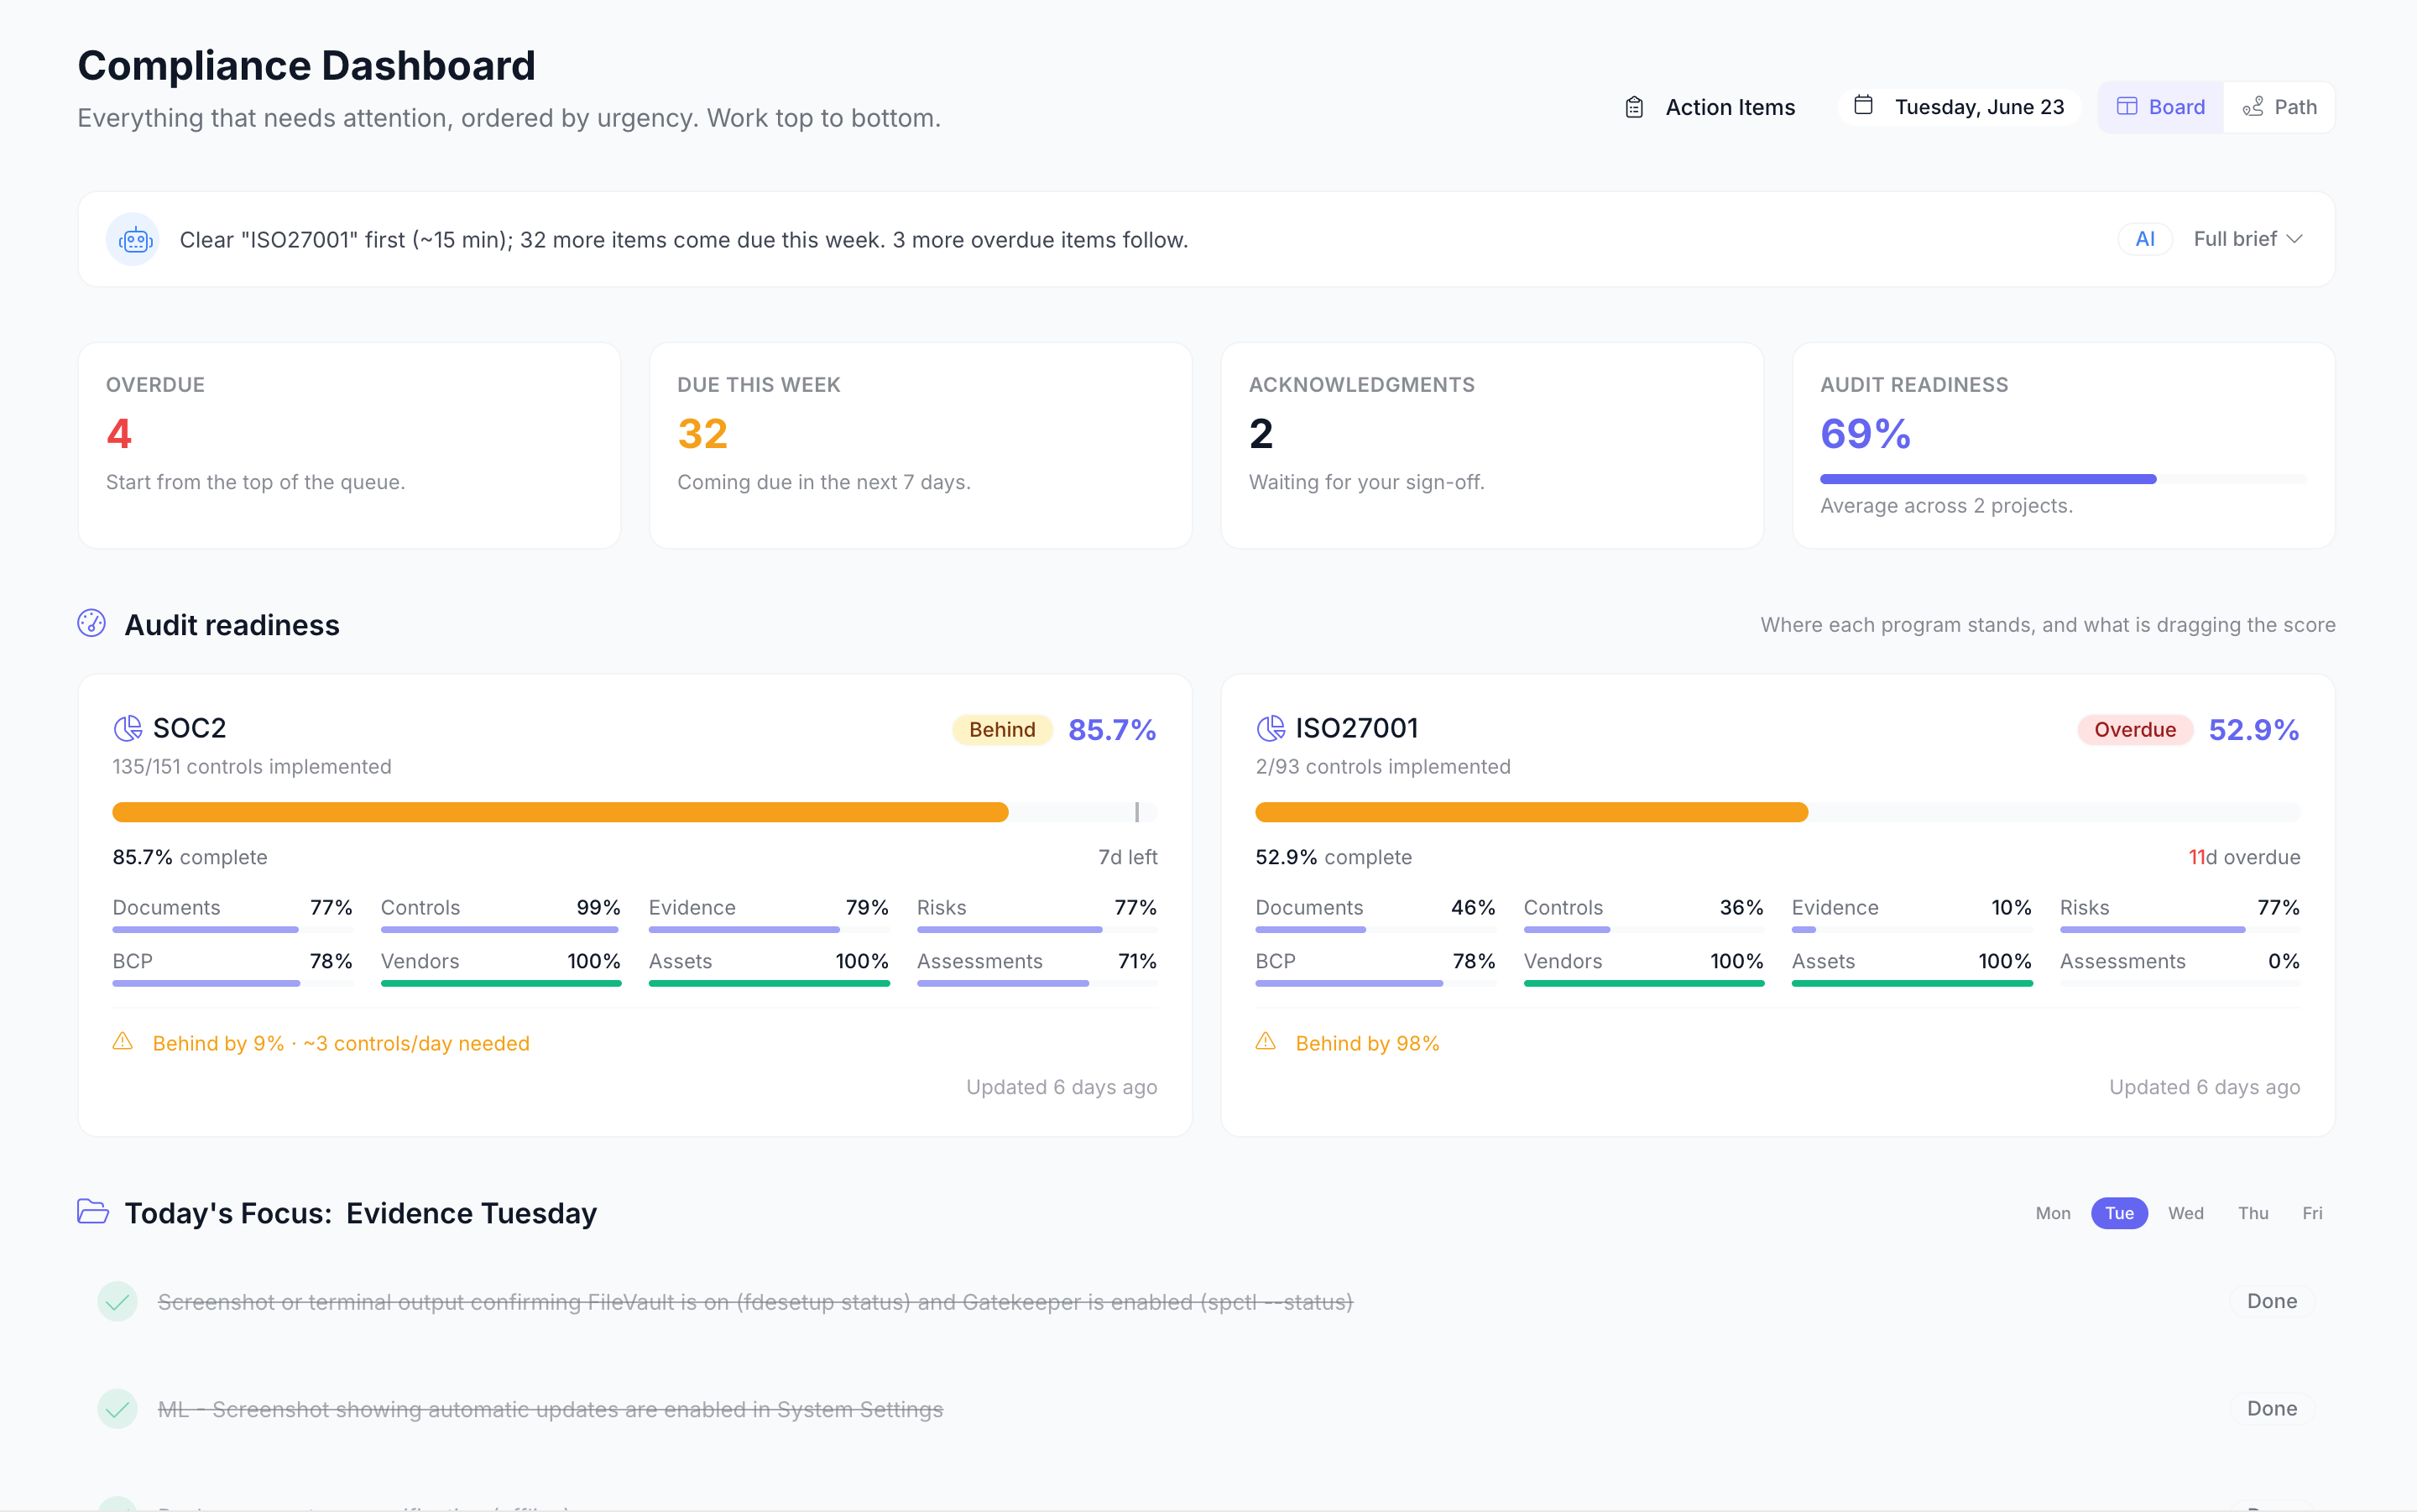2417x1512 pixels.
Task: Click the SOC2 Behind status badge
Action: click(1002, 729)
